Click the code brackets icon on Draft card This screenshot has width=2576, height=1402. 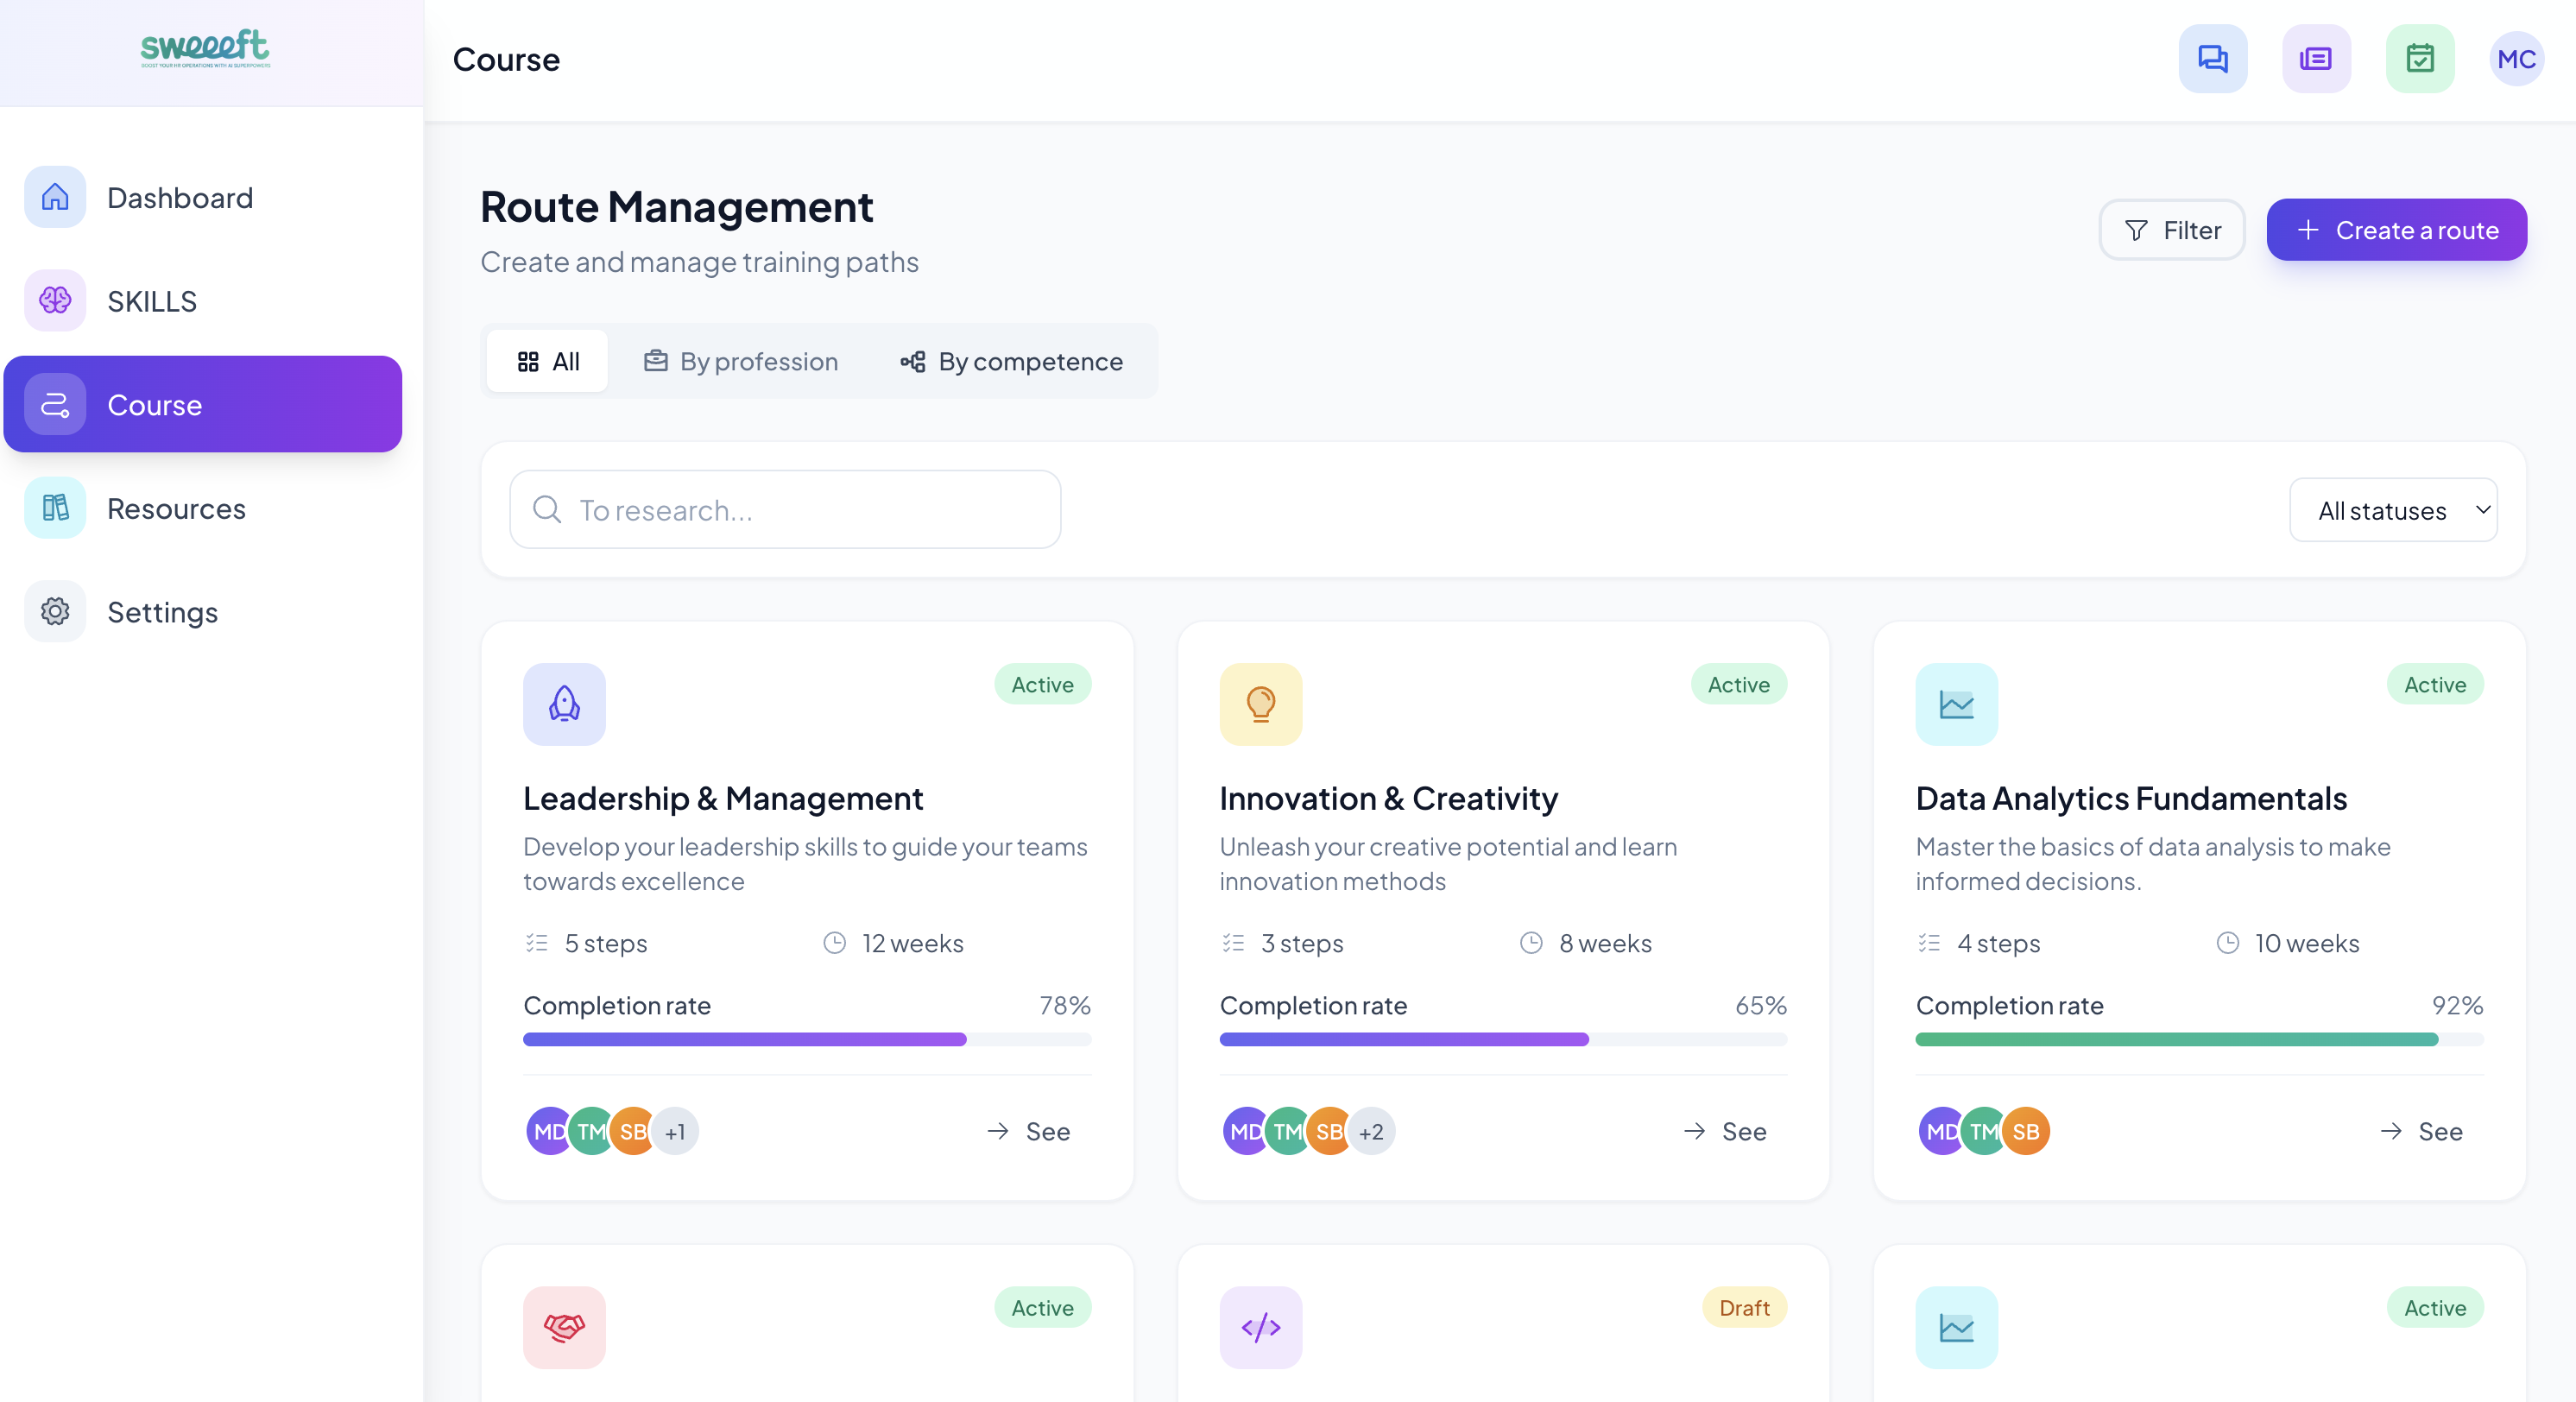(1260, 1327)
